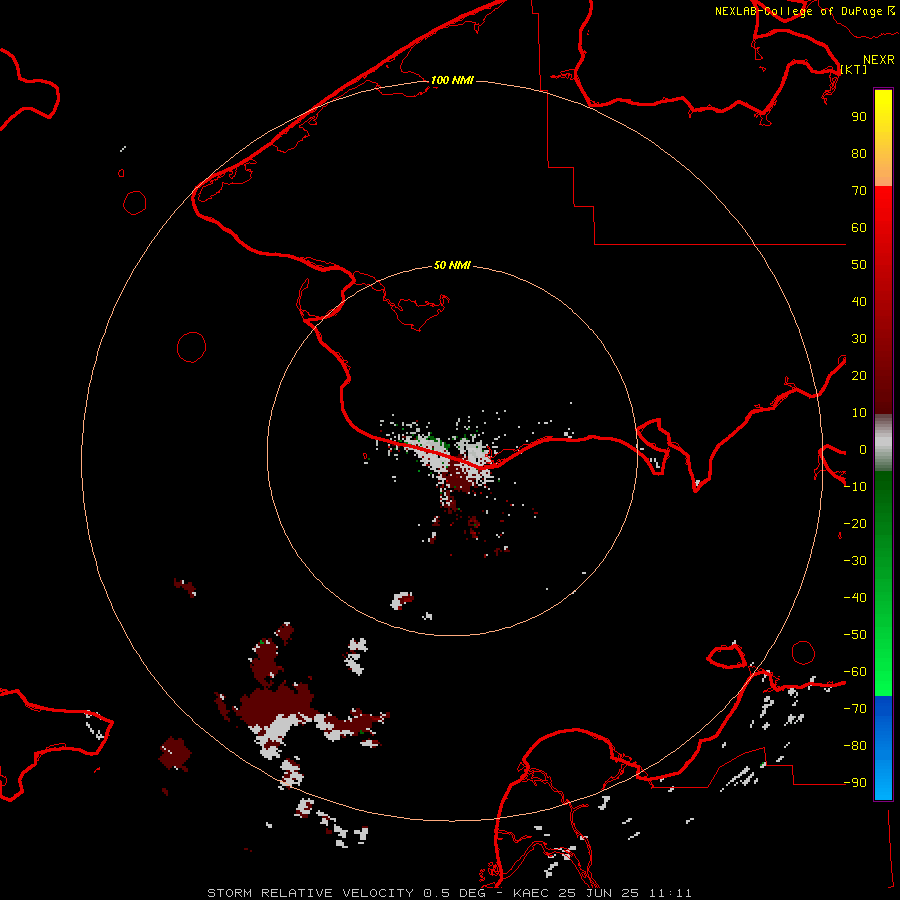Click the blue bottom segment of color bar
The height and width of the screenshot is (900, 900).
(883, 748)
